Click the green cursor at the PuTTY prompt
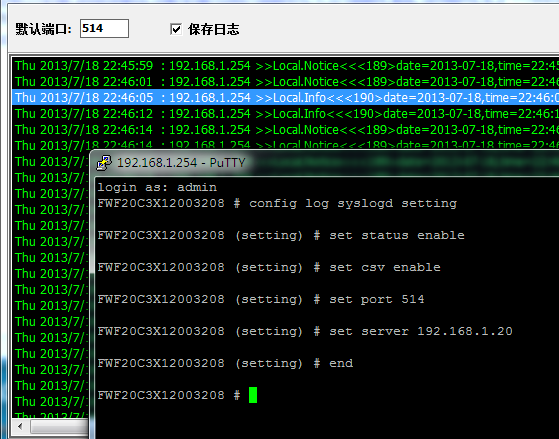The width and height of the screenshot is (559, 439). [253, 395]
